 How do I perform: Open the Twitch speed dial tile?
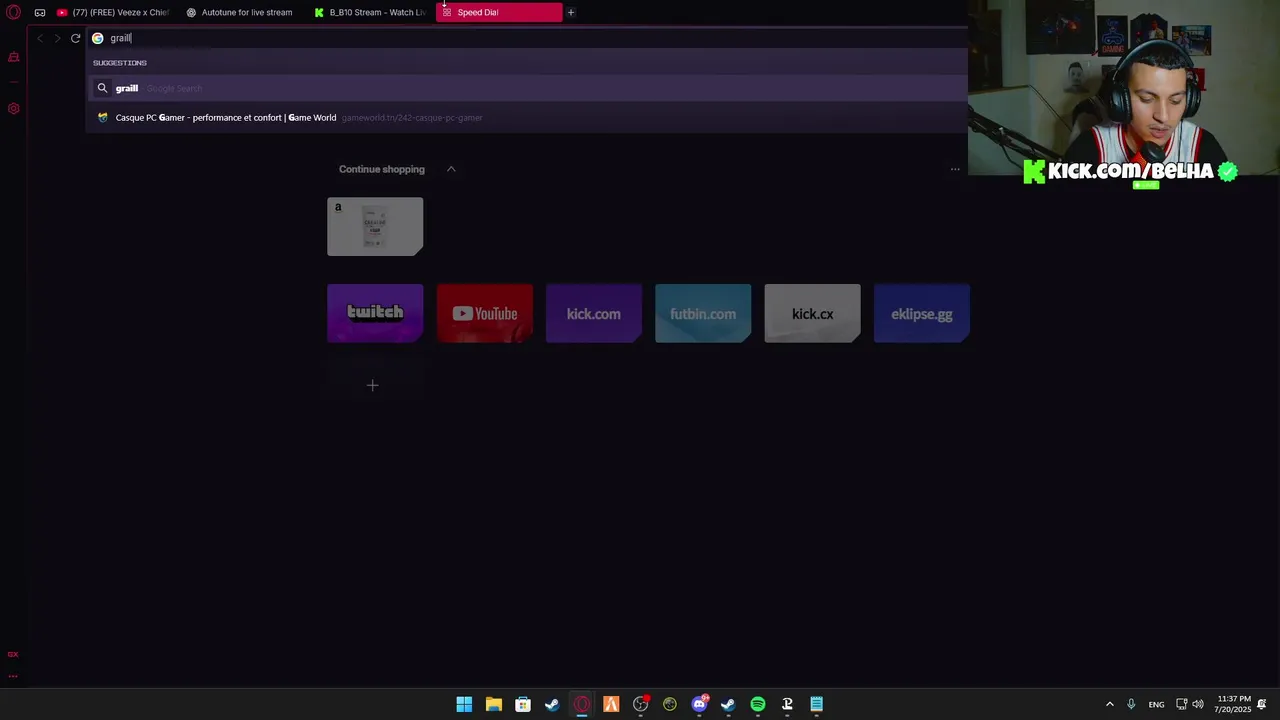click(375, 313)
